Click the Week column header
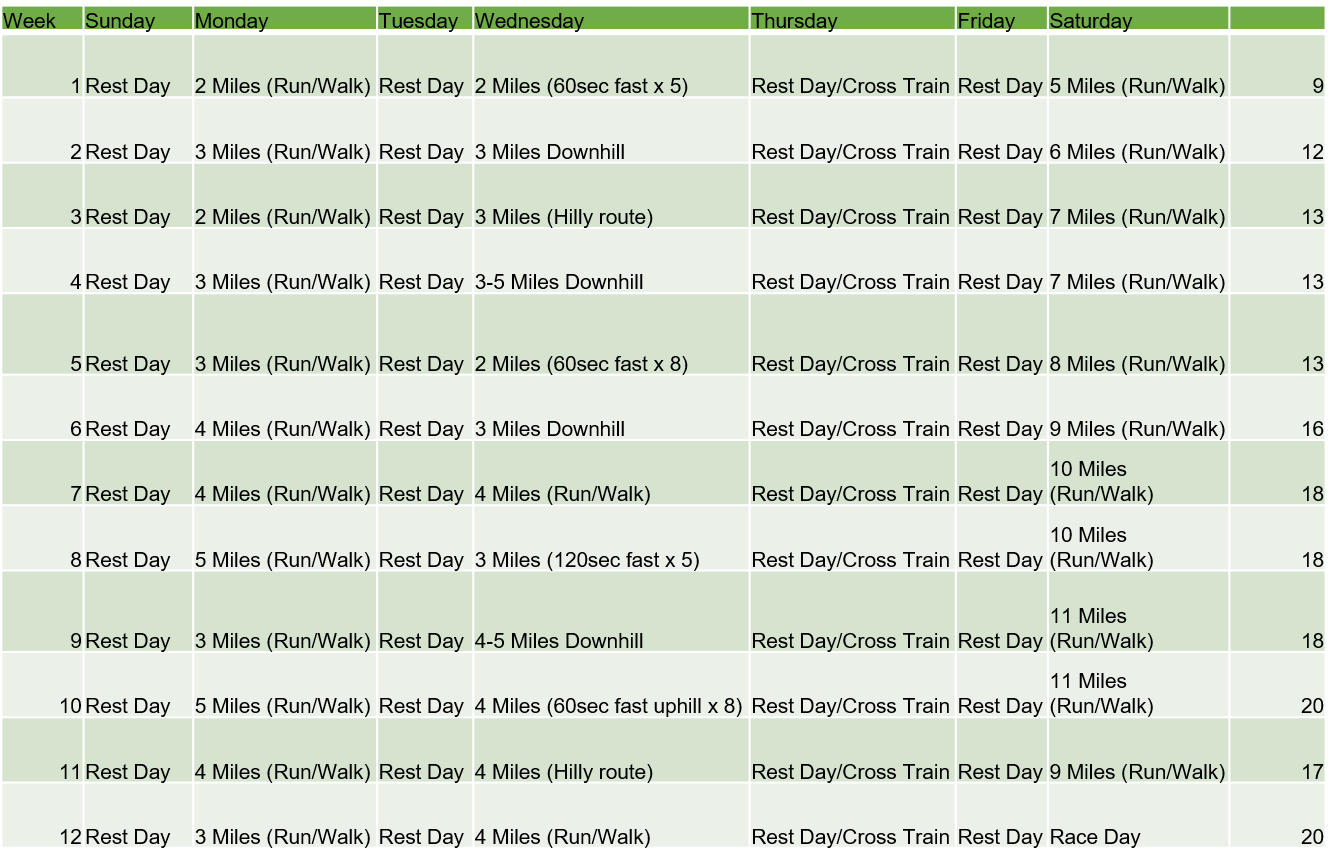The image size is (1330, 861). pos(41,20)
